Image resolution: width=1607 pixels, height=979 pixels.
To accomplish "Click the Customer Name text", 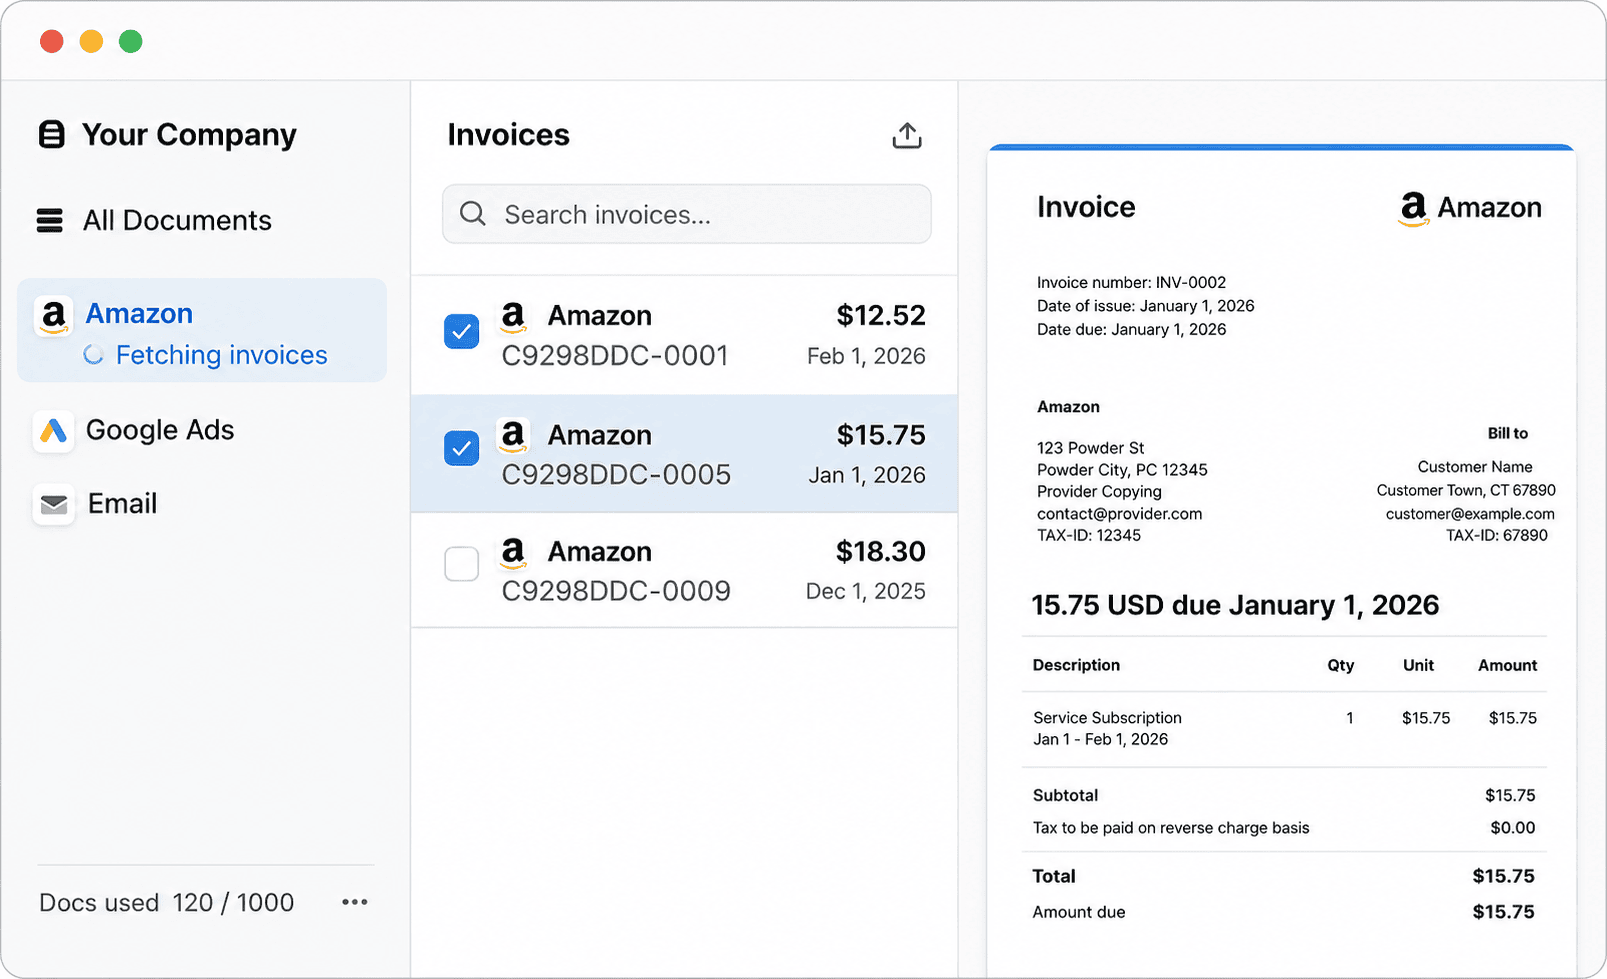I will (1475, 467).
